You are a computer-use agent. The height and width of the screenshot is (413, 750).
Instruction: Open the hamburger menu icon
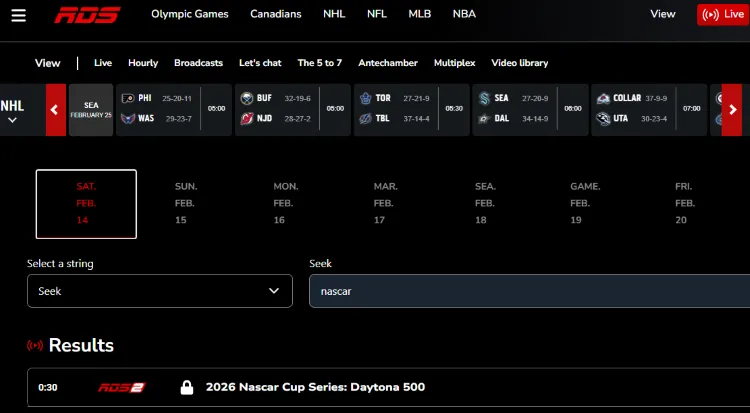pos(19,14)
